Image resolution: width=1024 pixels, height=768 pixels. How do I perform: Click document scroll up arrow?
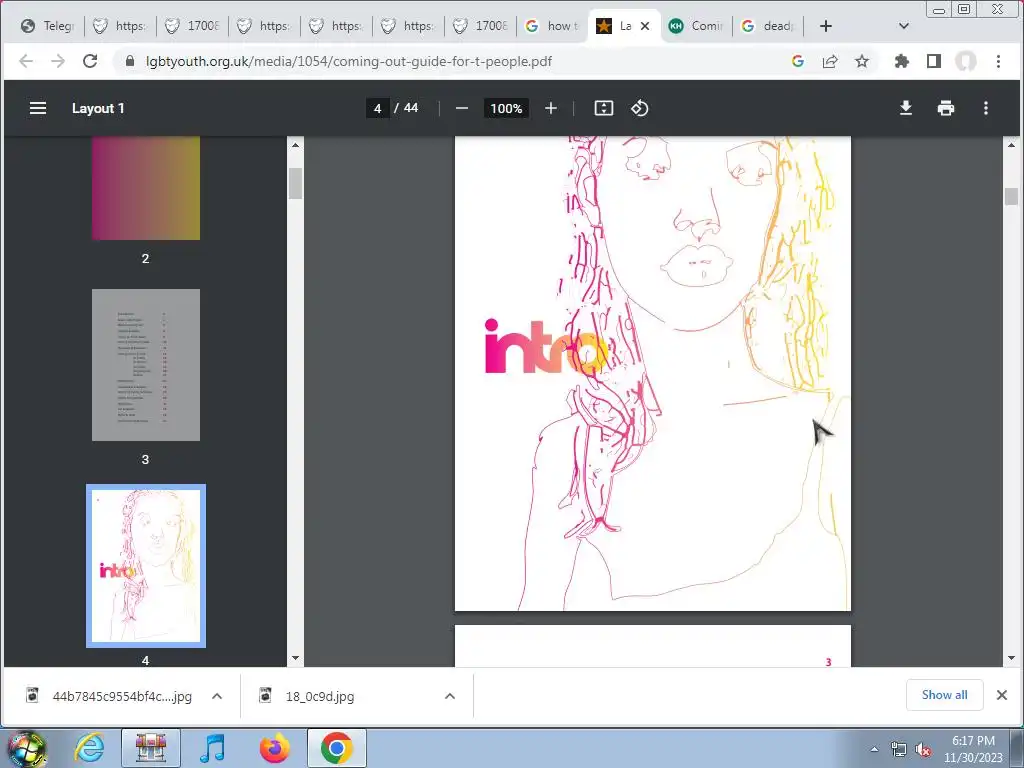tap(1011, 145)
